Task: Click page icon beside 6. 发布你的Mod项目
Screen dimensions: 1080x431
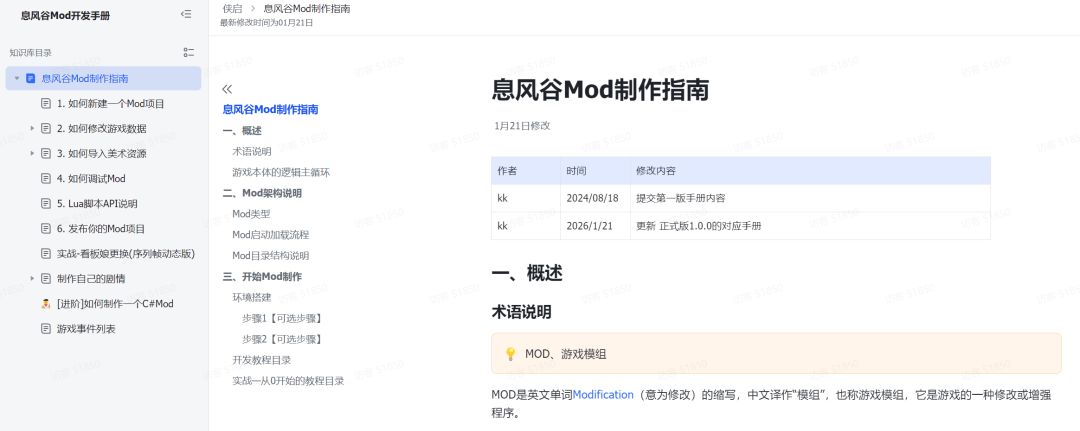Action: pos(46,229)
